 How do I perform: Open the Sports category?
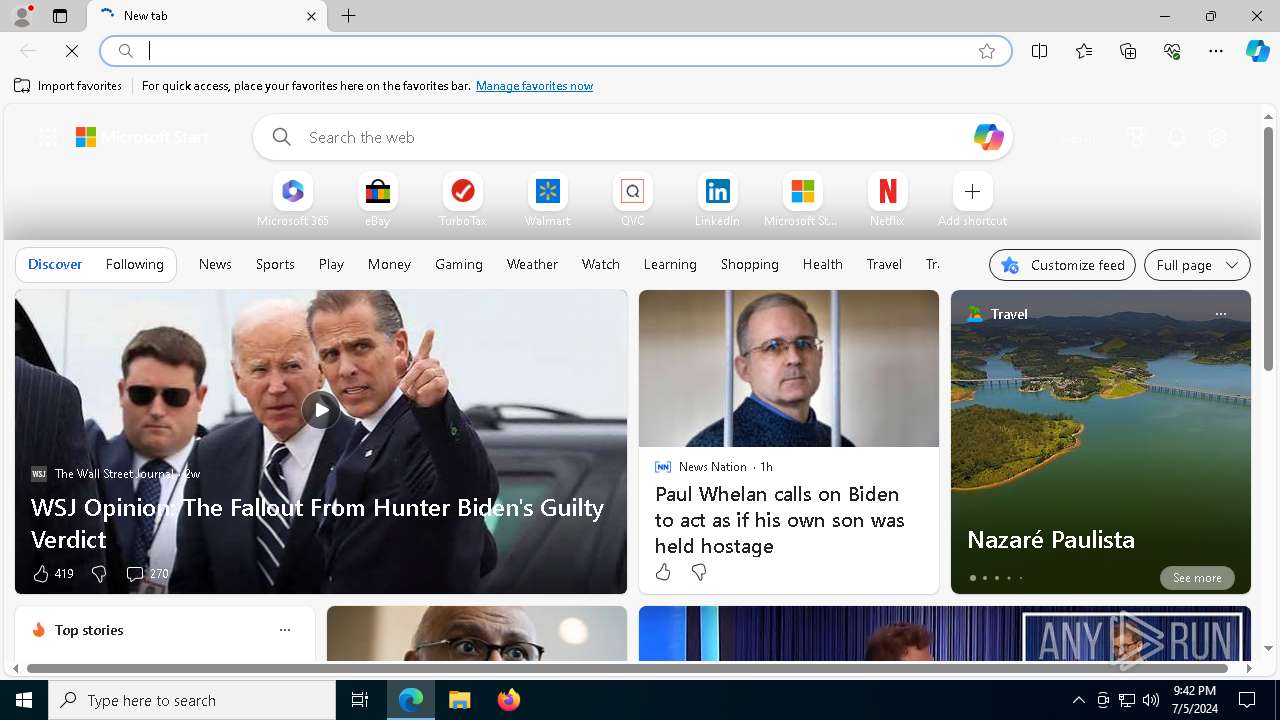275,264
